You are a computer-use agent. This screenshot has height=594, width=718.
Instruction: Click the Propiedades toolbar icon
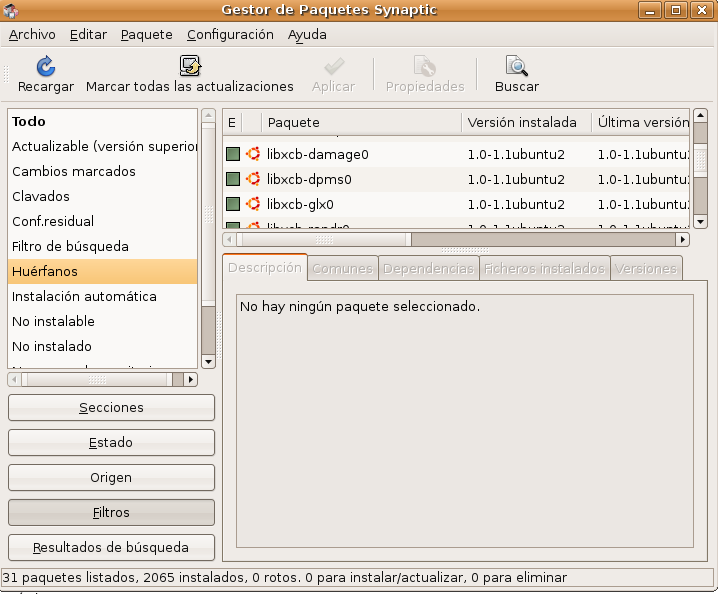pyautogui.click(x=425, y=66)
